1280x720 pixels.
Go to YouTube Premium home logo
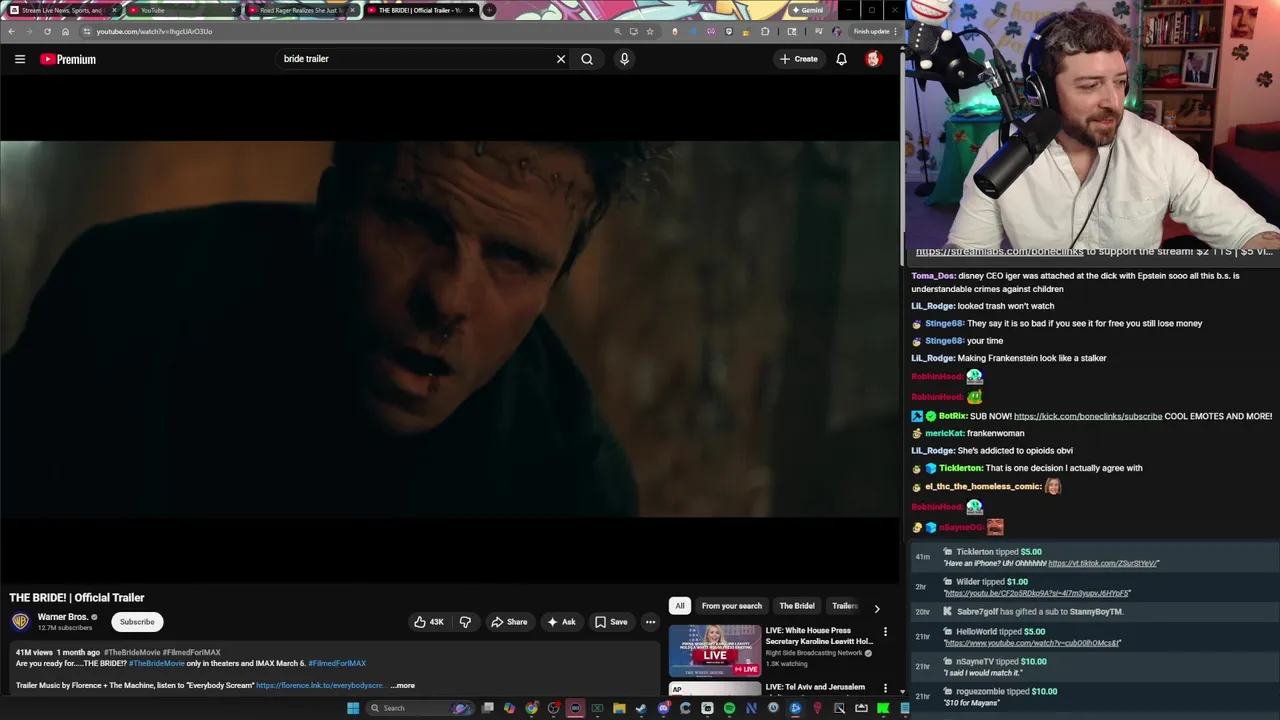(x=68, y=59)
